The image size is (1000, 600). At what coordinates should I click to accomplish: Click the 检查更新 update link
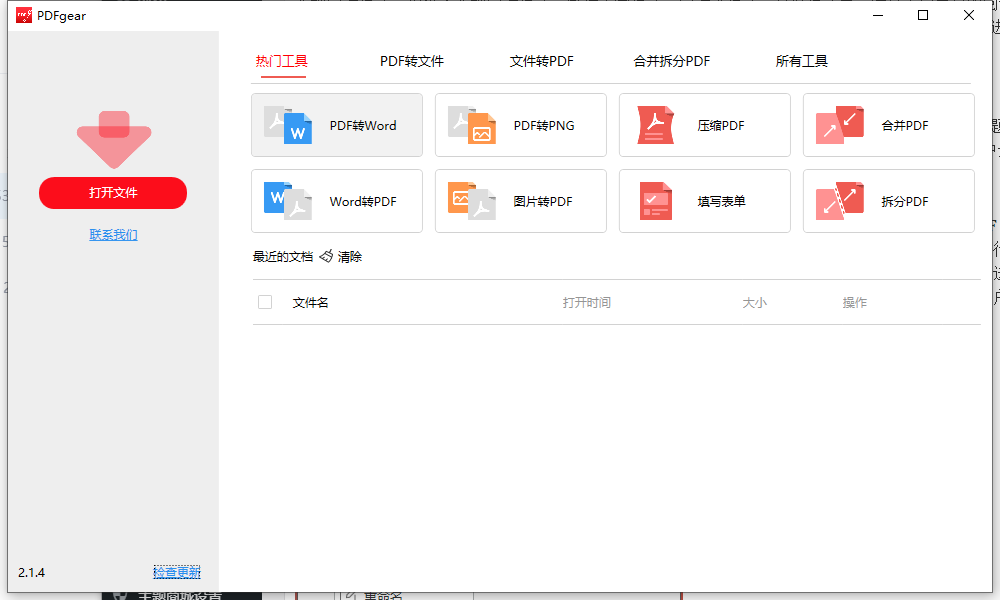coord(176,573)
